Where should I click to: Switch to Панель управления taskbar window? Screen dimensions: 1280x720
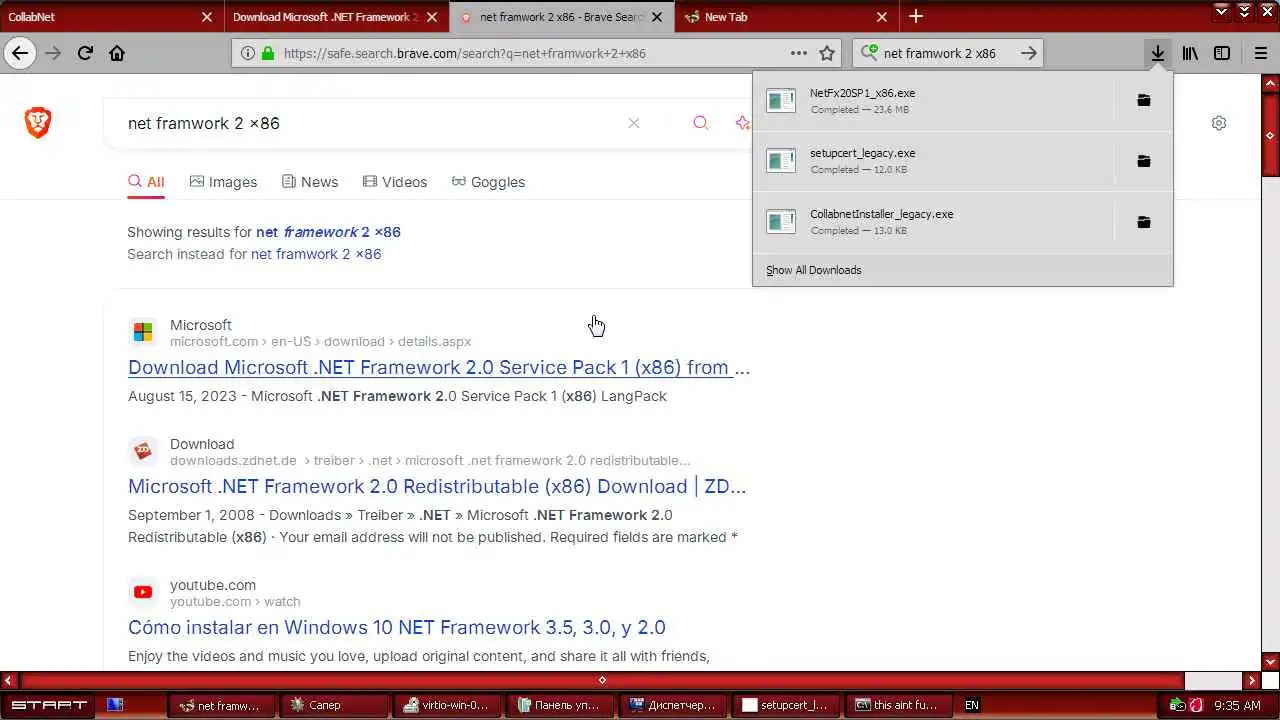560,705
